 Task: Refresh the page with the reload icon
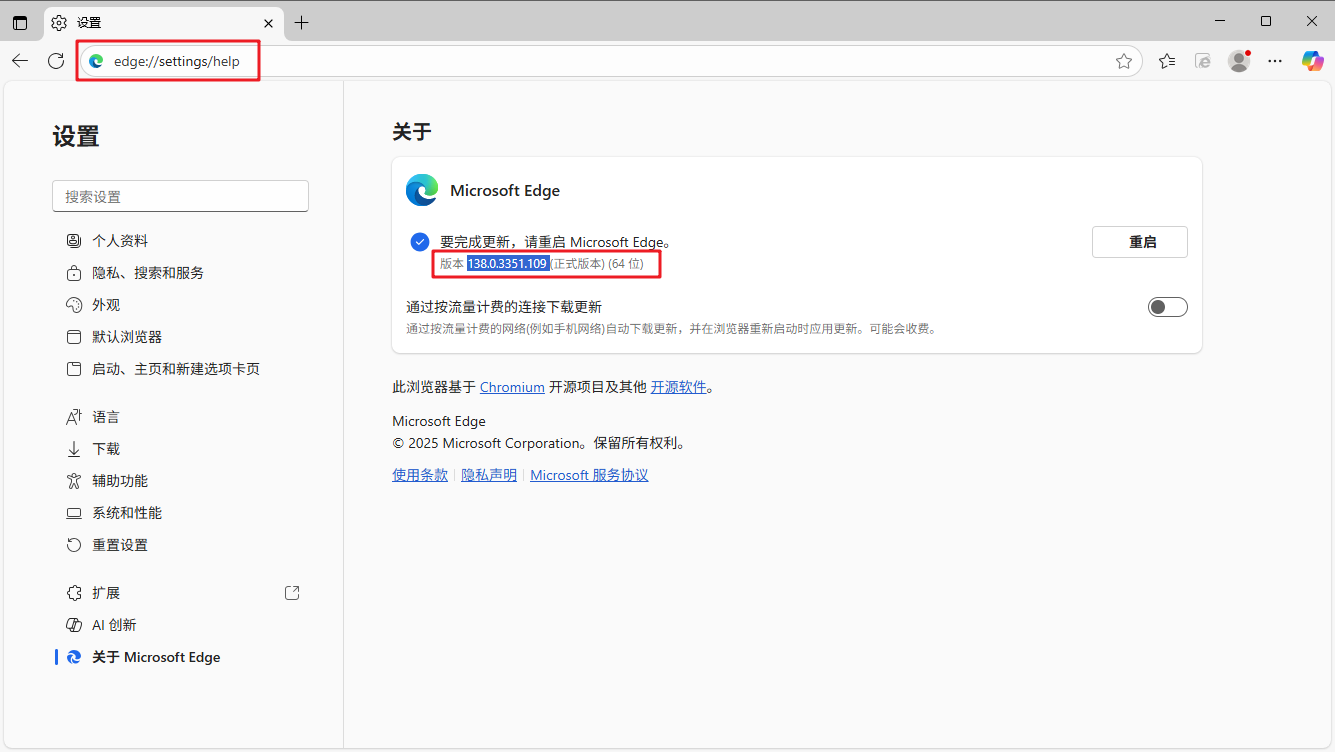click(56, 61)
